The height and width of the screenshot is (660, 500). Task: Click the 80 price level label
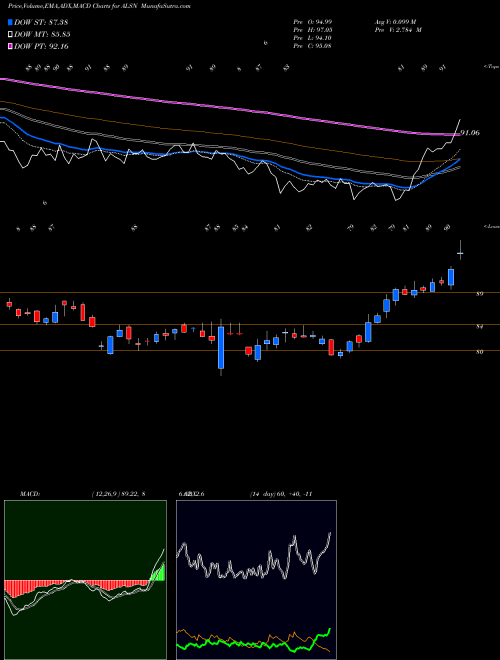coord(479,352)
